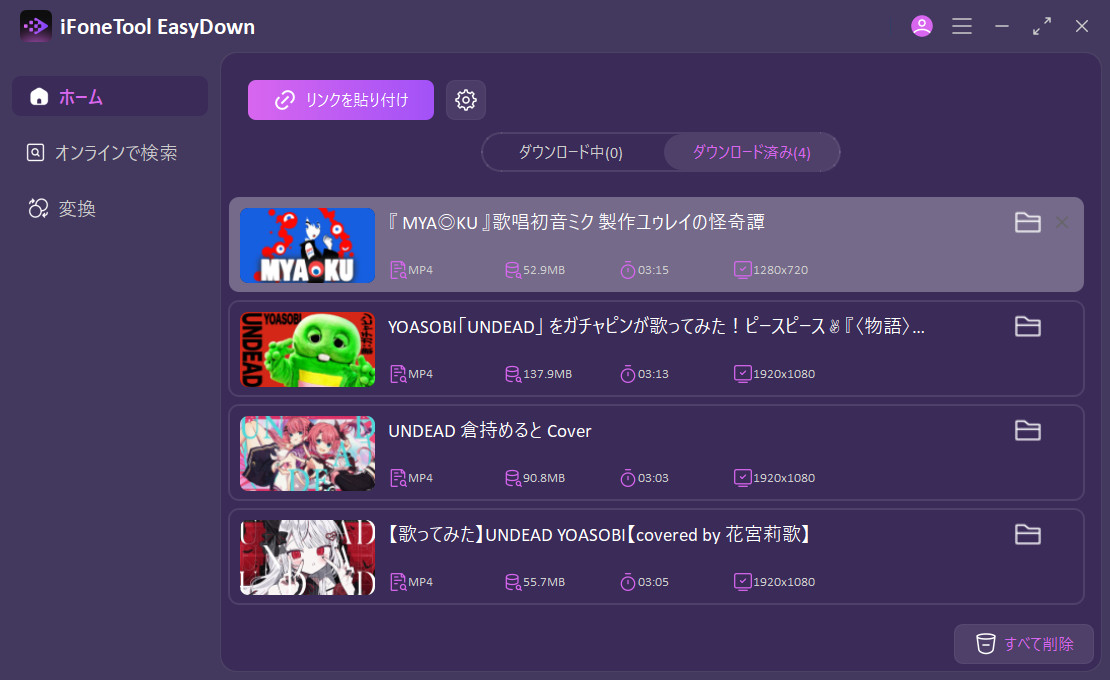Open folder for the YOASOBI UNDEAD Gachapin video
Viewport: 1110px width, 680px height.
tap(1027, 327)
